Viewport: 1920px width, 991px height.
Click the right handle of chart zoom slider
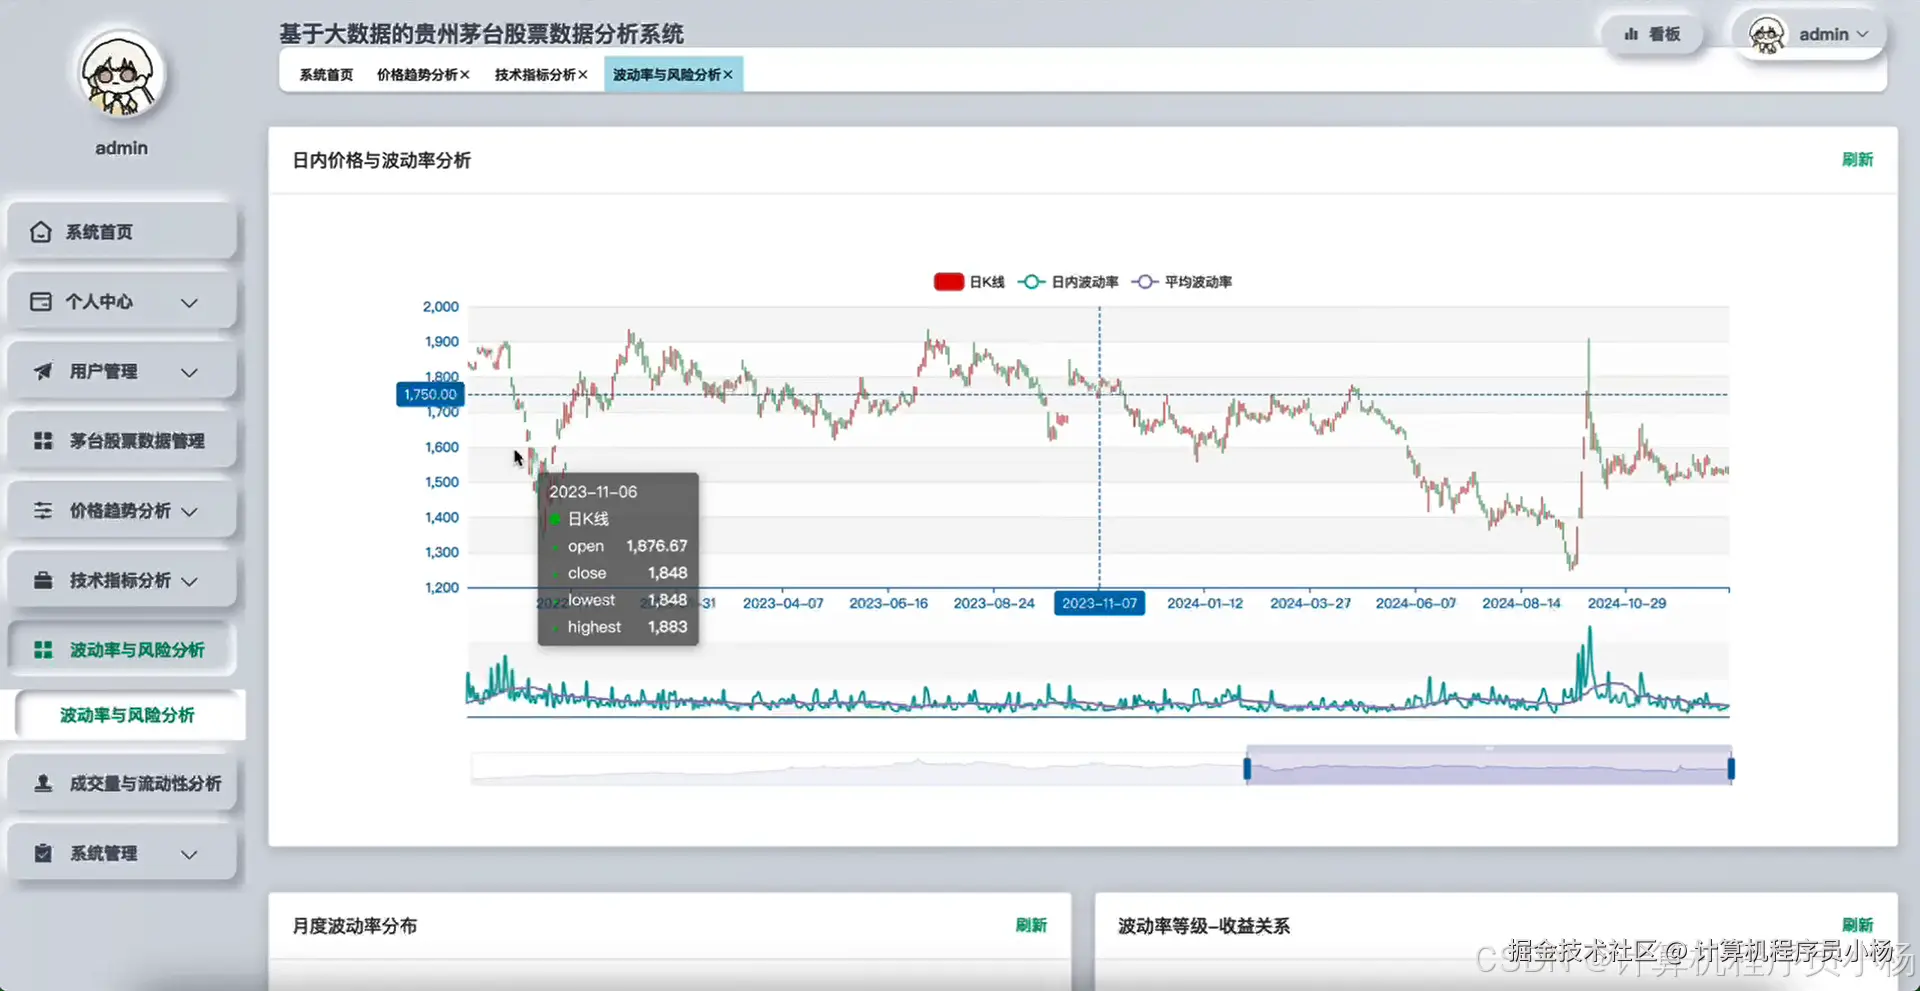point(1731,768)
